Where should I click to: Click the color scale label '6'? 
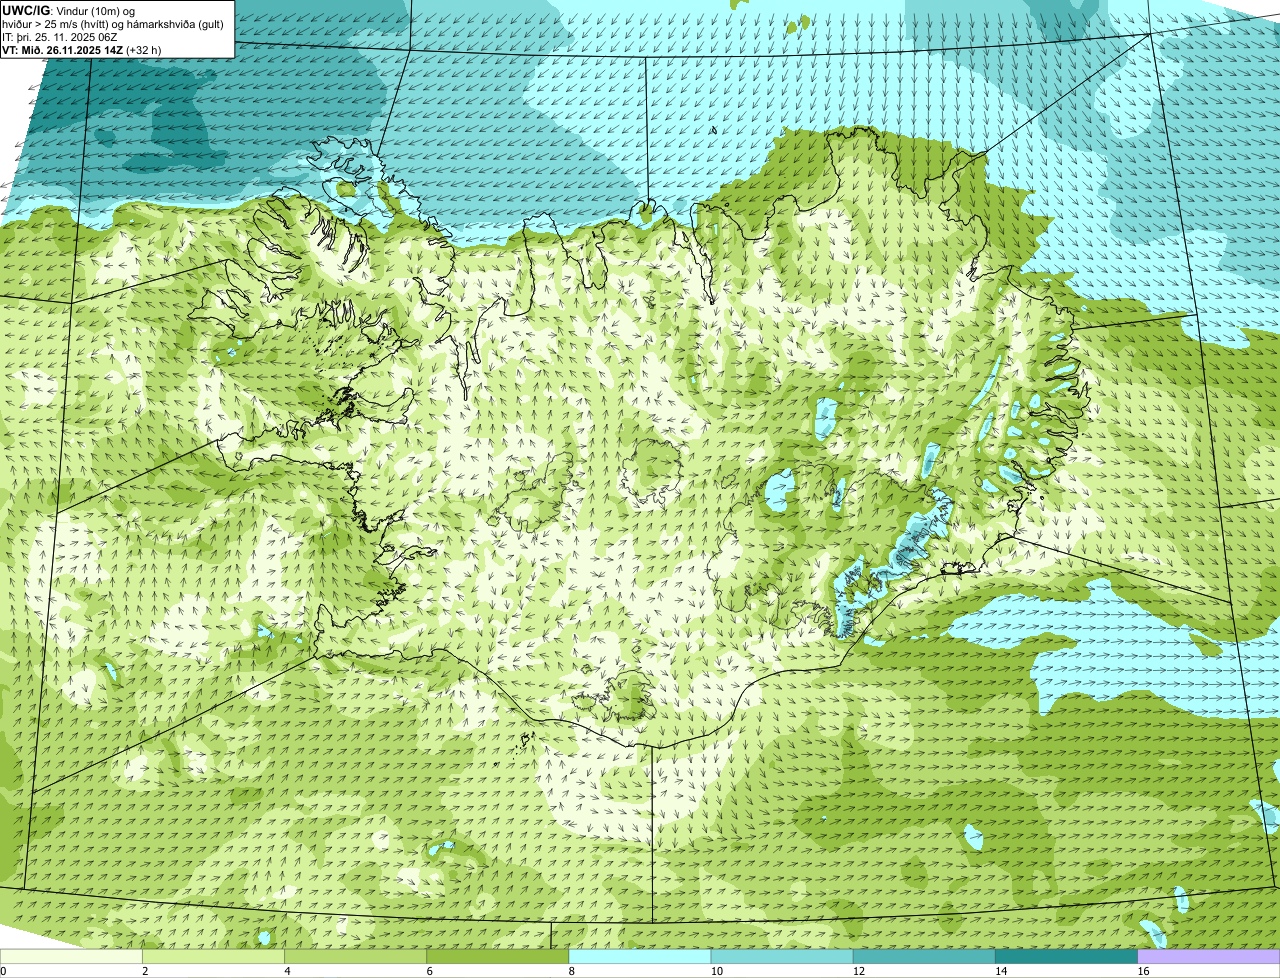tap(429, 971)
